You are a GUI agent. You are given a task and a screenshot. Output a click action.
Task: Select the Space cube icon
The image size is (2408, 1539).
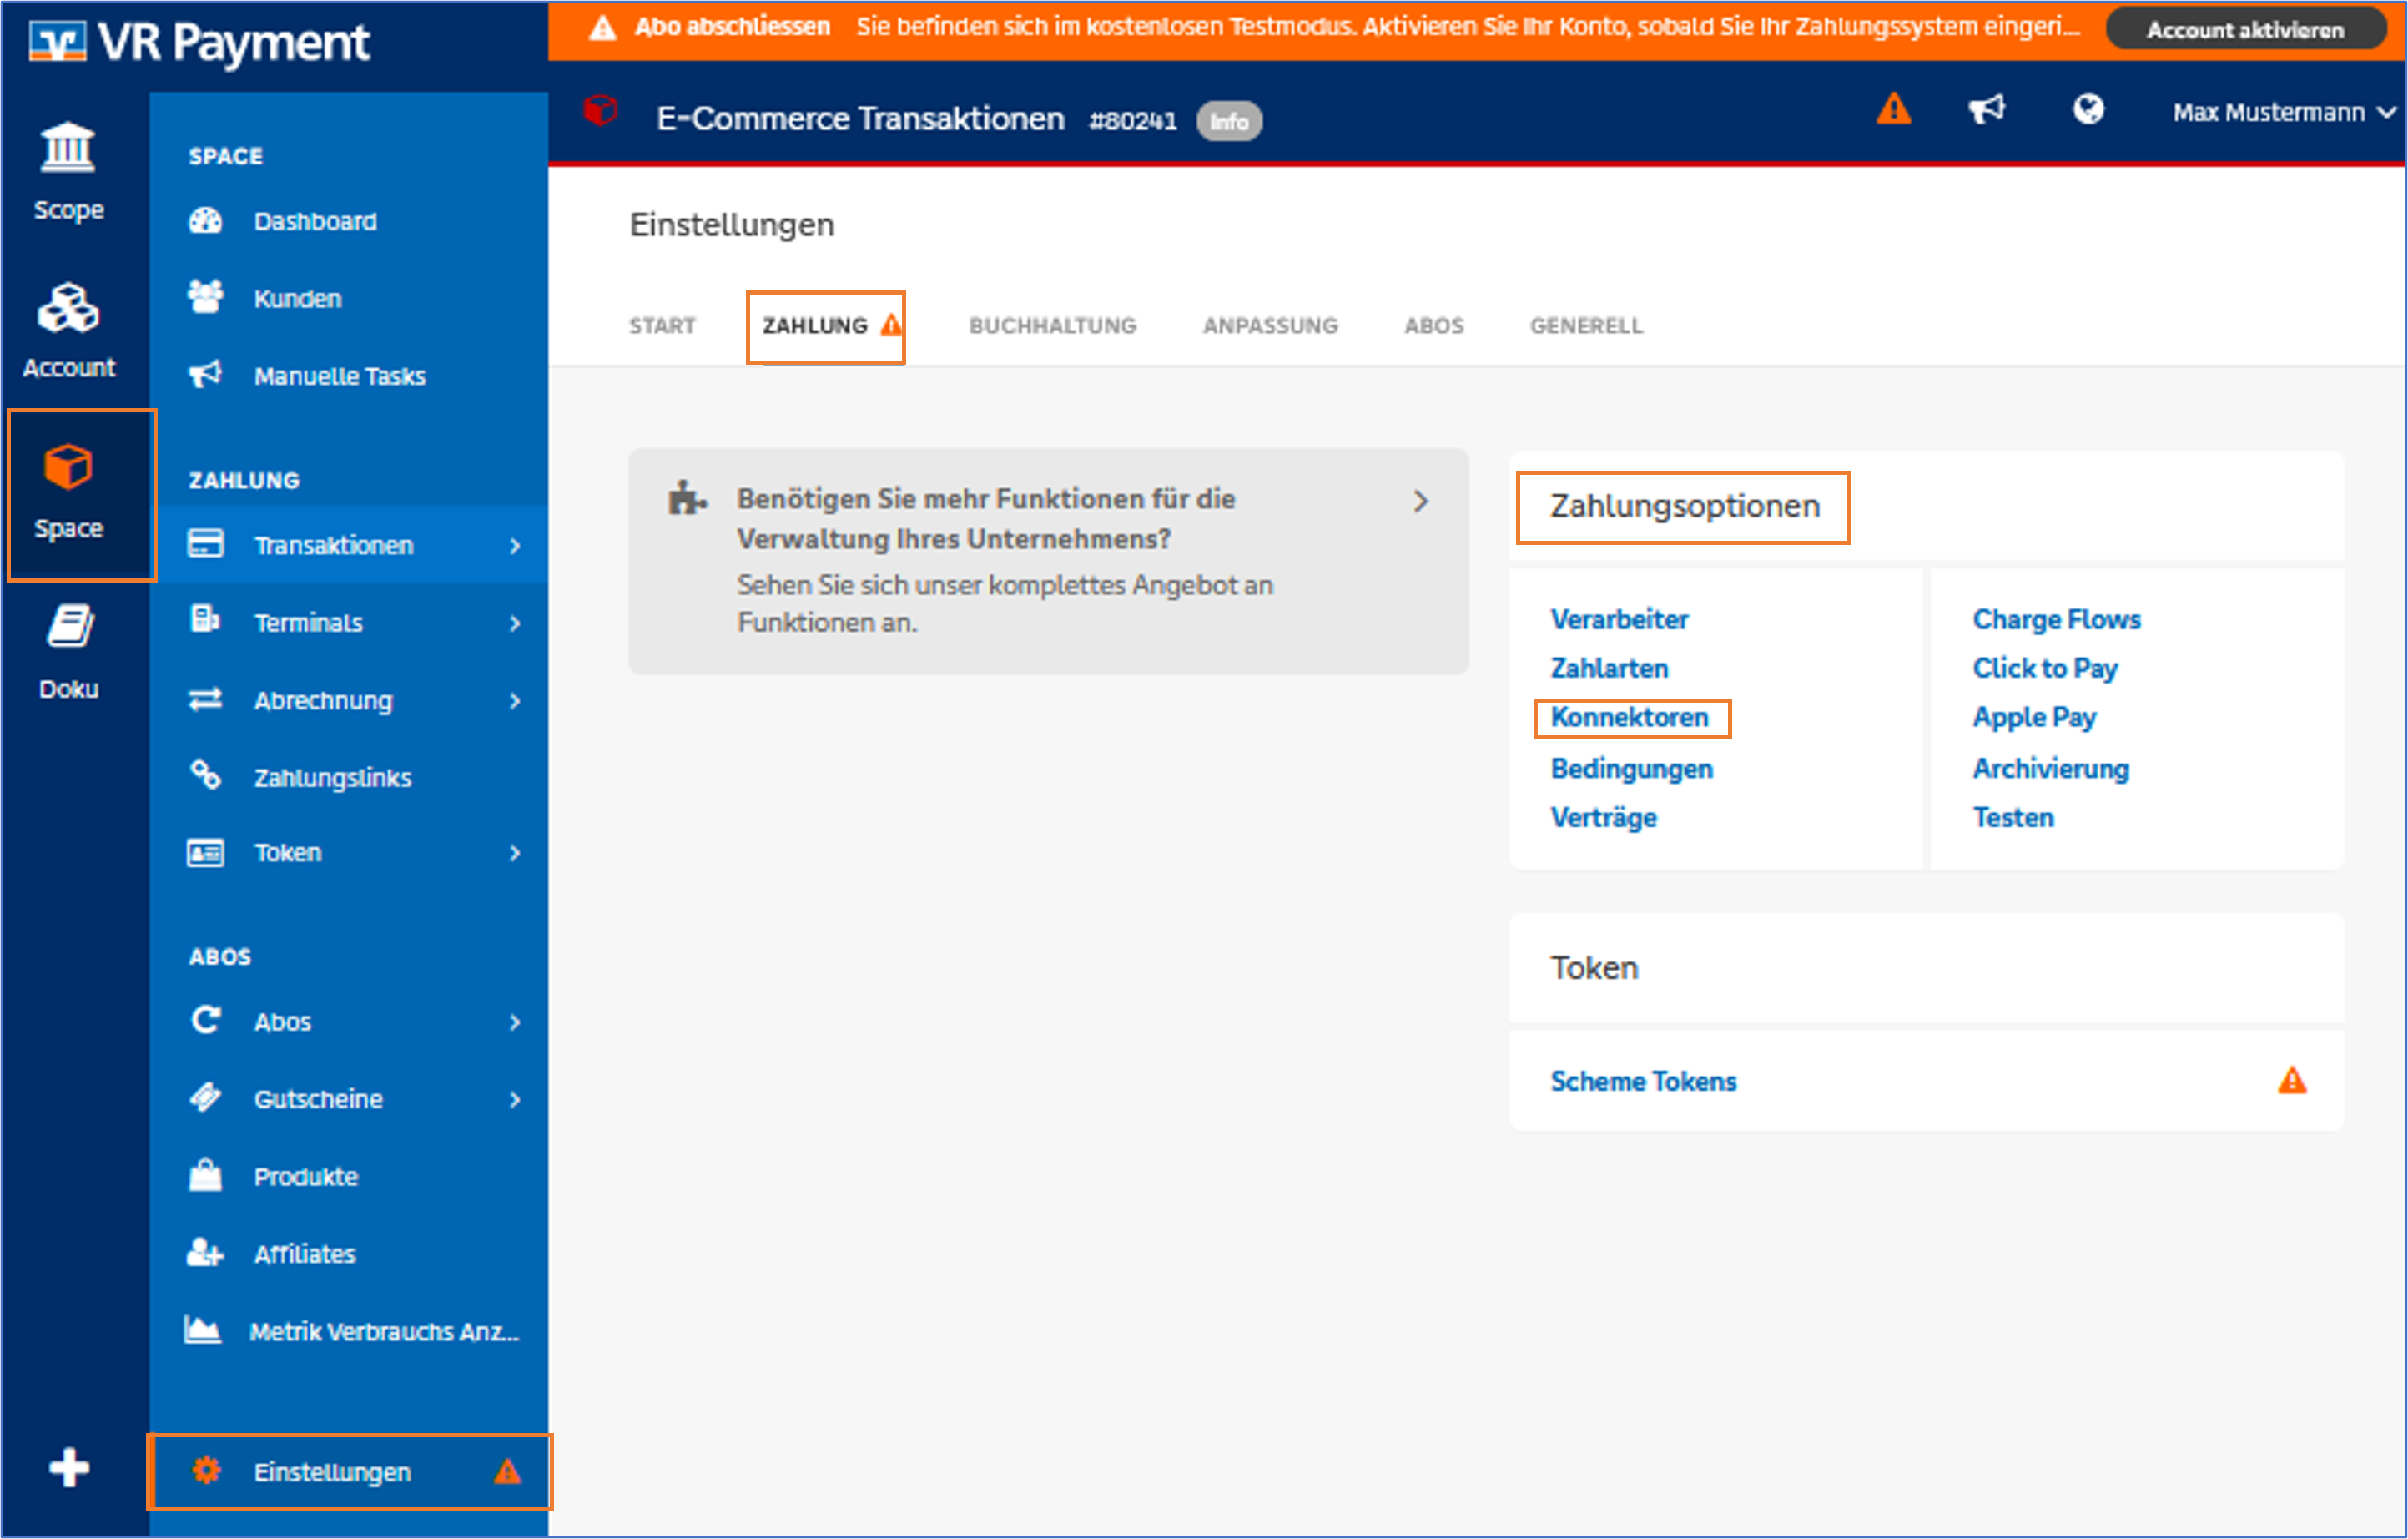68,467
